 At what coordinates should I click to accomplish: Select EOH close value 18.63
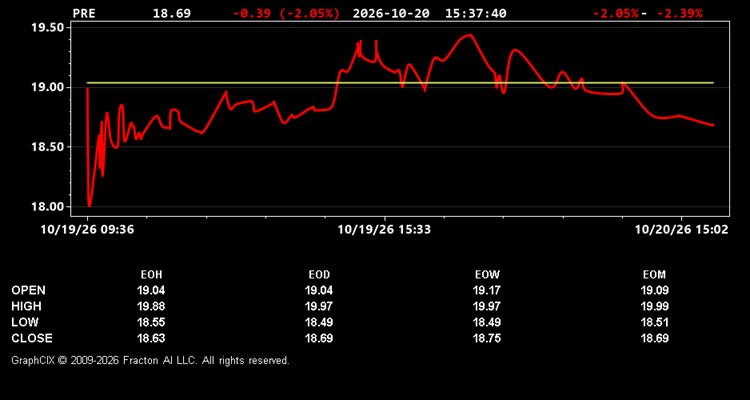click(151, 338)
